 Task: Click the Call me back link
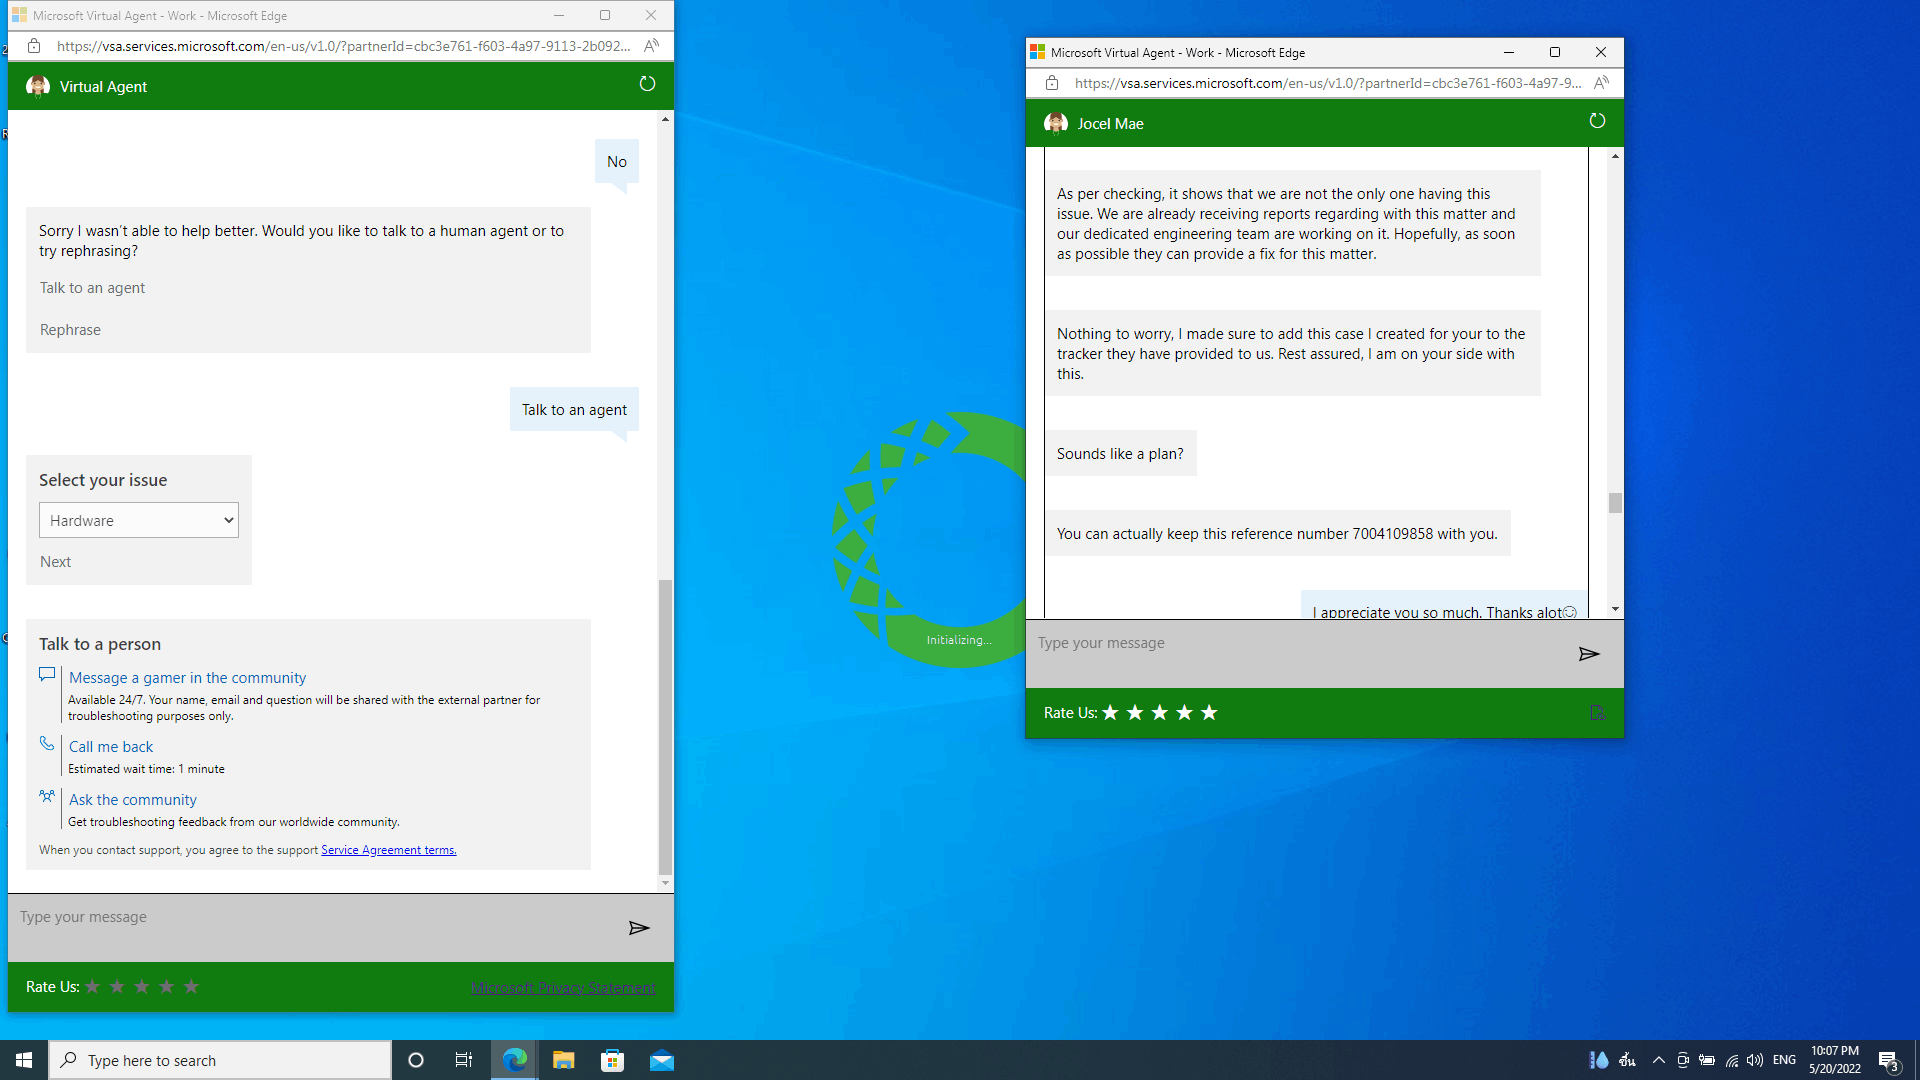point(111,747)
